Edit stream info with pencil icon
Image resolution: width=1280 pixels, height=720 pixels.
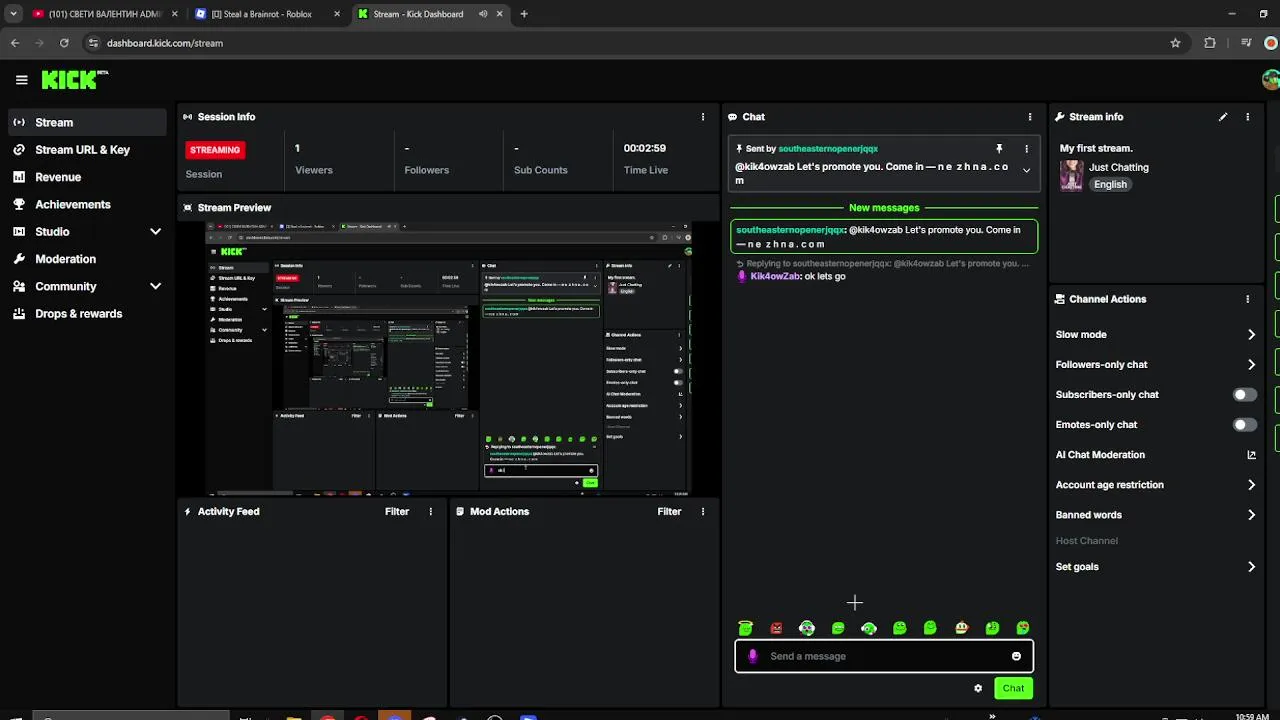[x=1223, y=117]
